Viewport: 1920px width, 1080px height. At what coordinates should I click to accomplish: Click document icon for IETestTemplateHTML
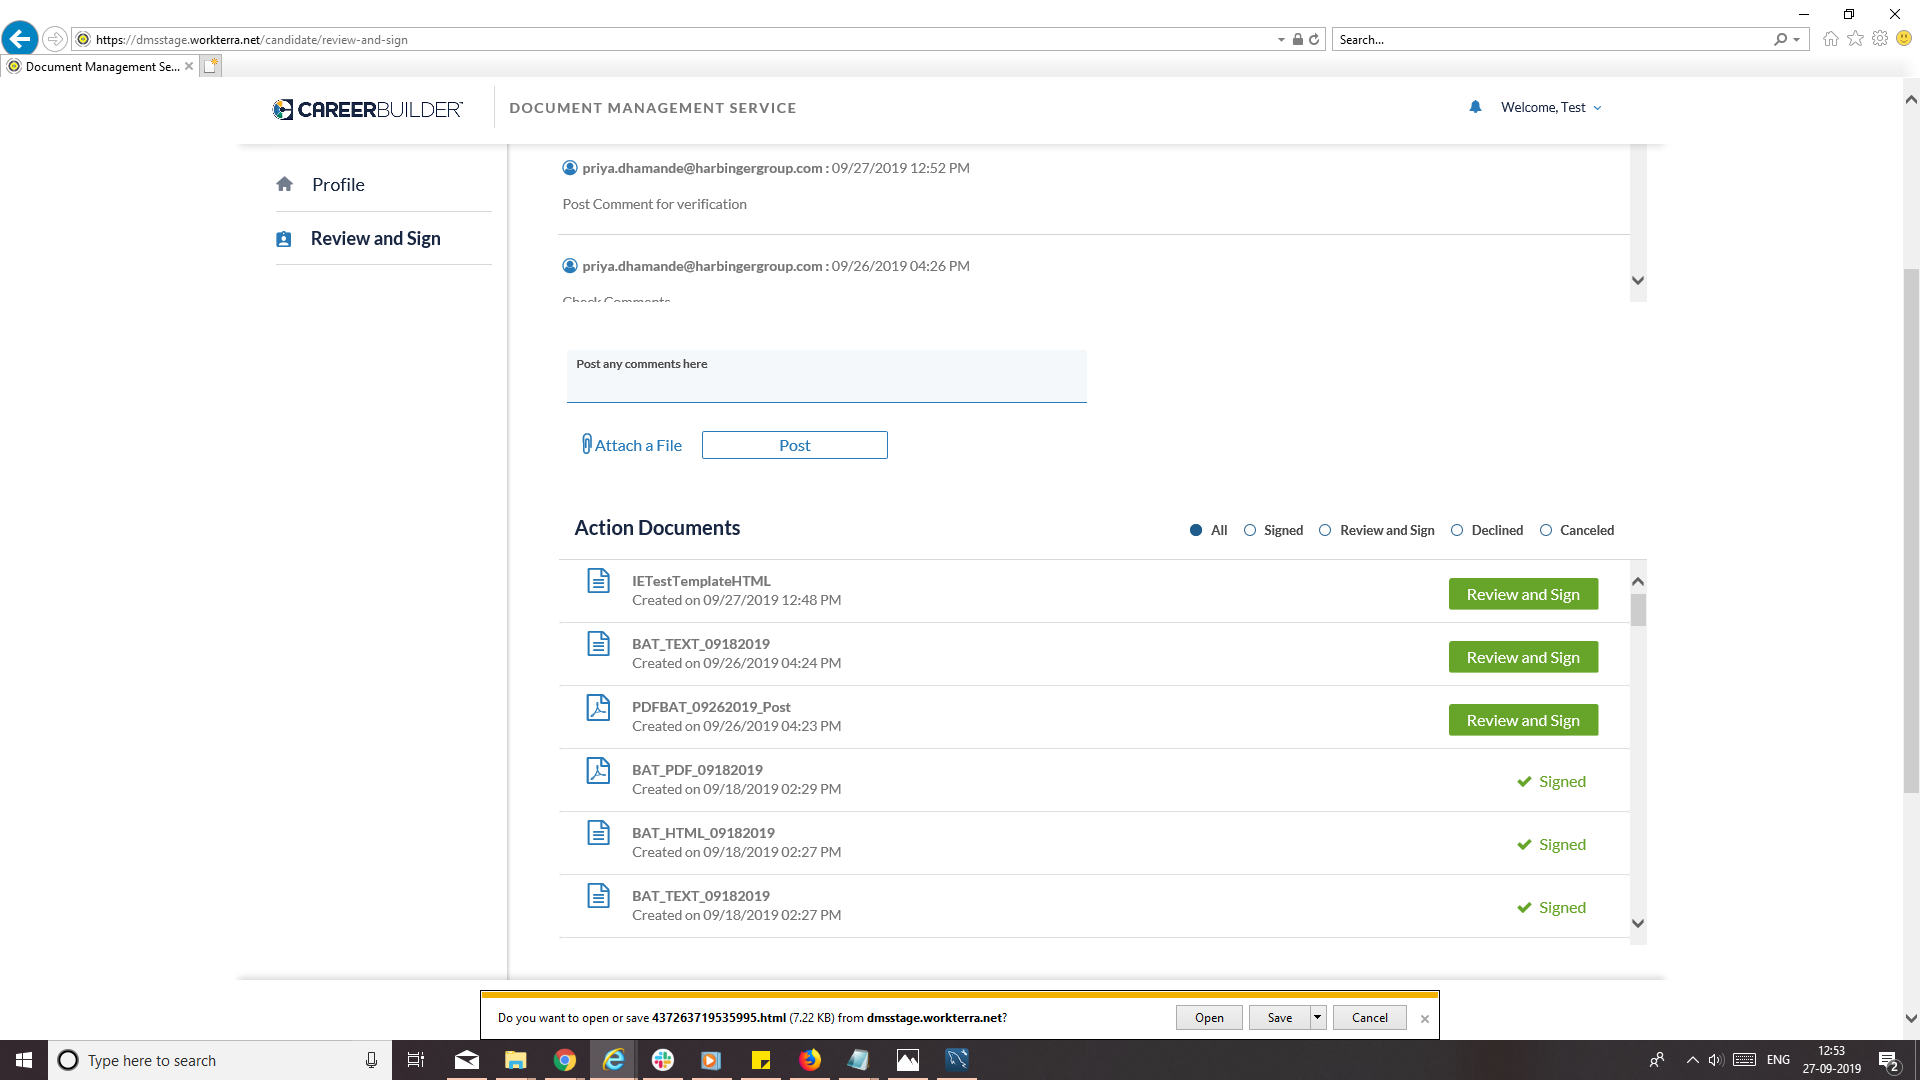click(598, 581)
